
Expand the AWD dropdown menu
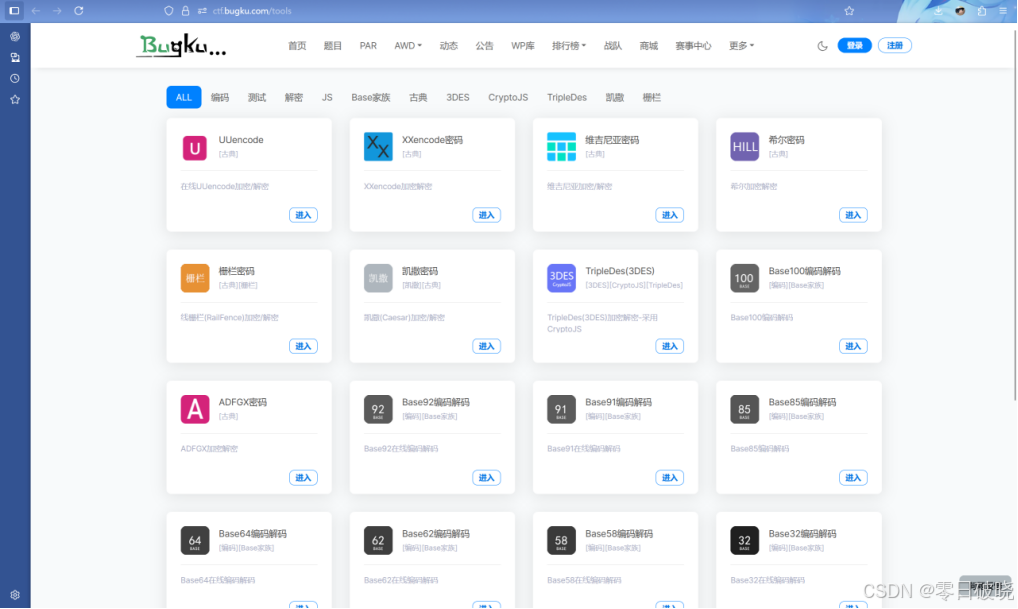408,45
